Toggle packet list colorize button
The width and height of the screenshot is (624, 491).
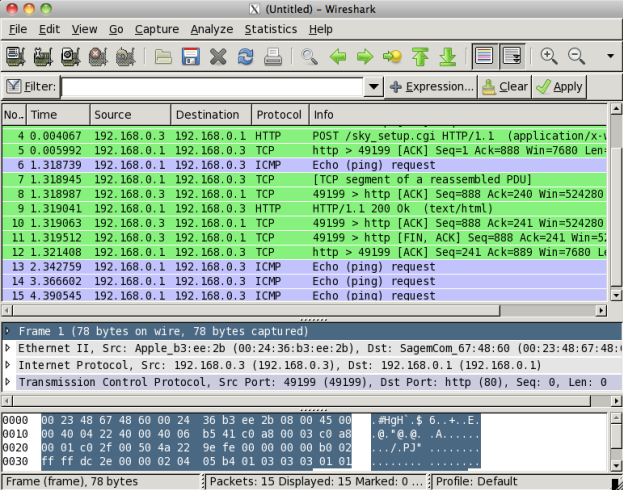(x=484, y=56)
